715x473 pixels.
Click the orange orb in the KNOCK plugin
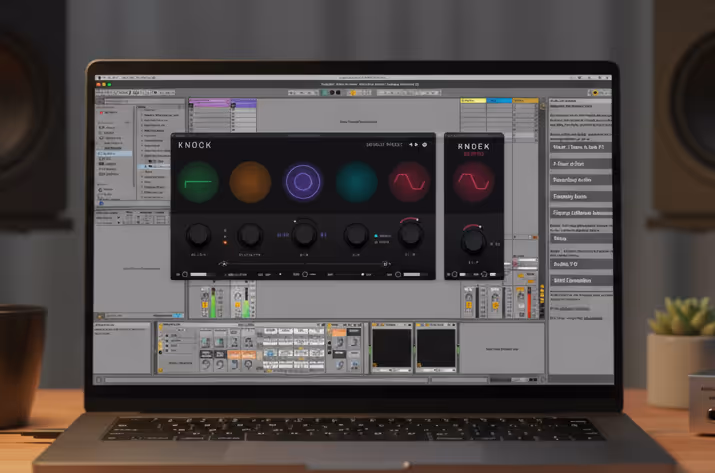pos(250,182)
